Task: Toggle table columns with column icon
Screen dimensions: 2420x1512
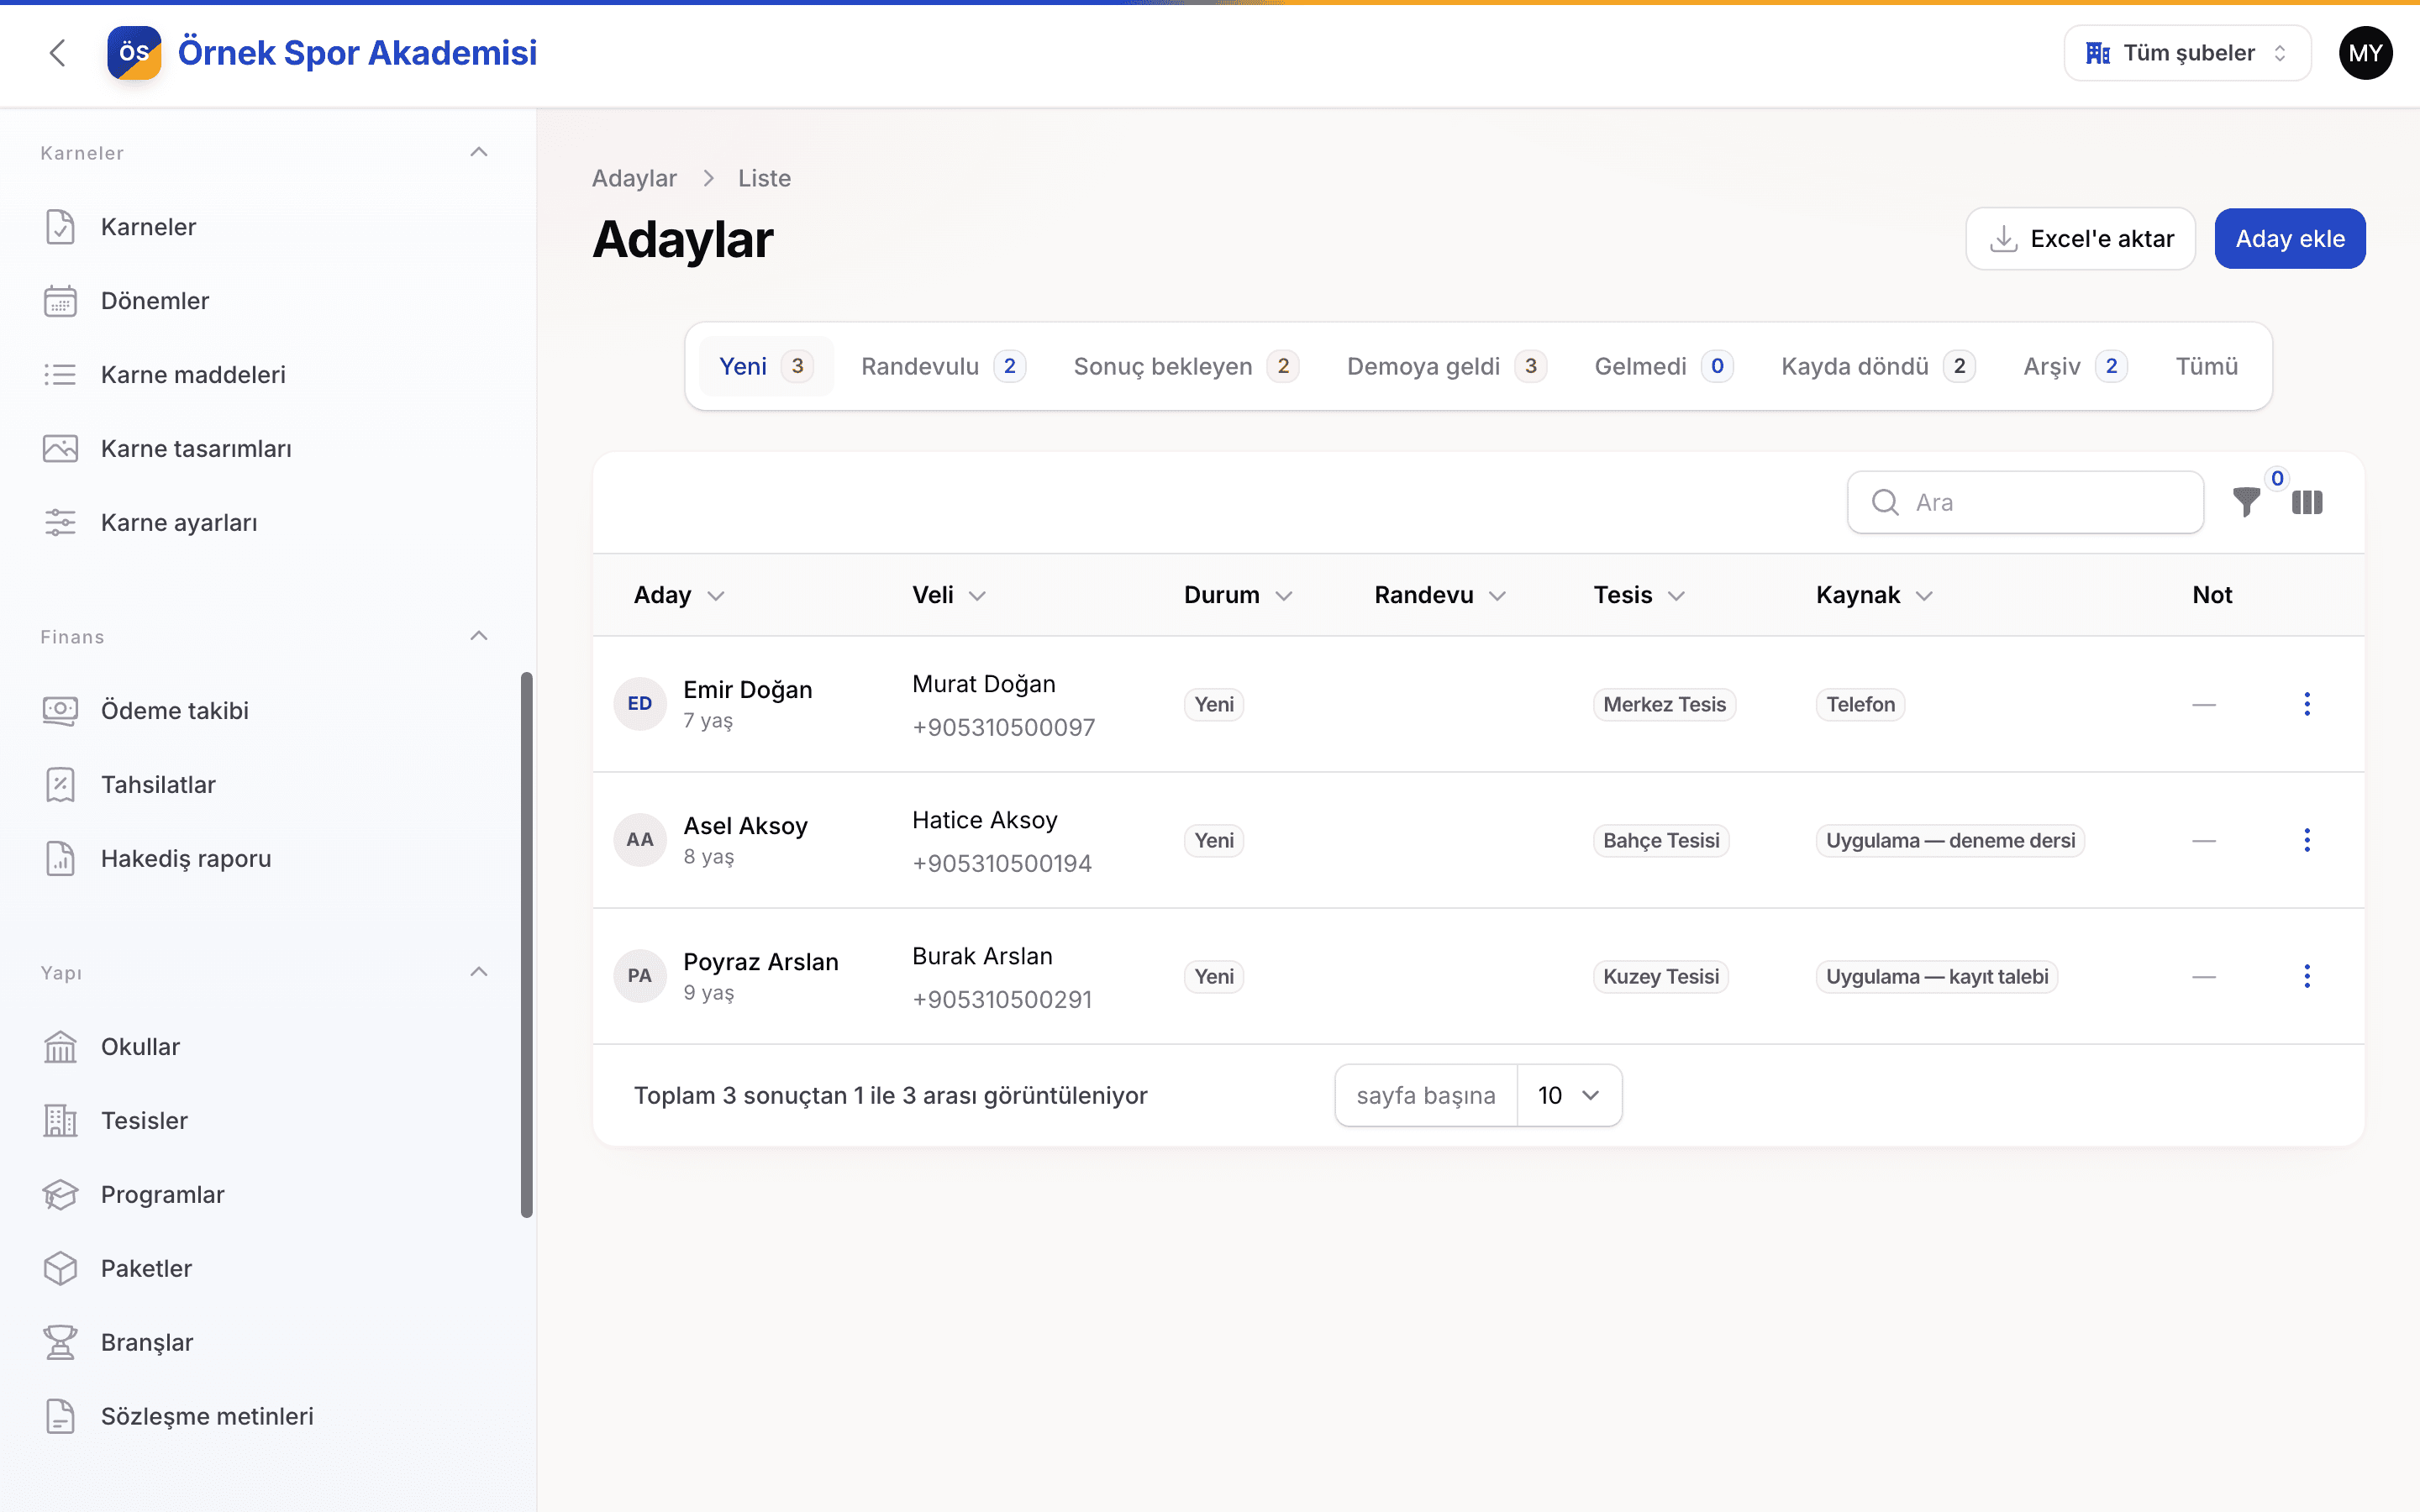Action: click(x=2307, y=502)
